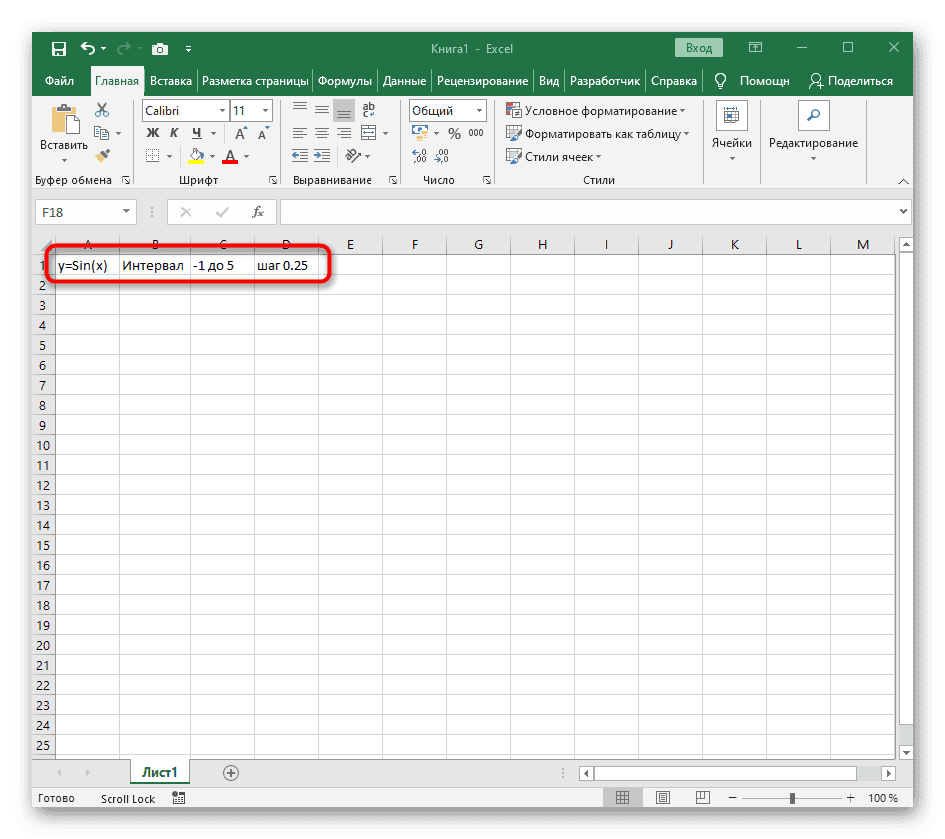Add a new sheet with the plus icon
945x839 pixels.
point(231,772)
